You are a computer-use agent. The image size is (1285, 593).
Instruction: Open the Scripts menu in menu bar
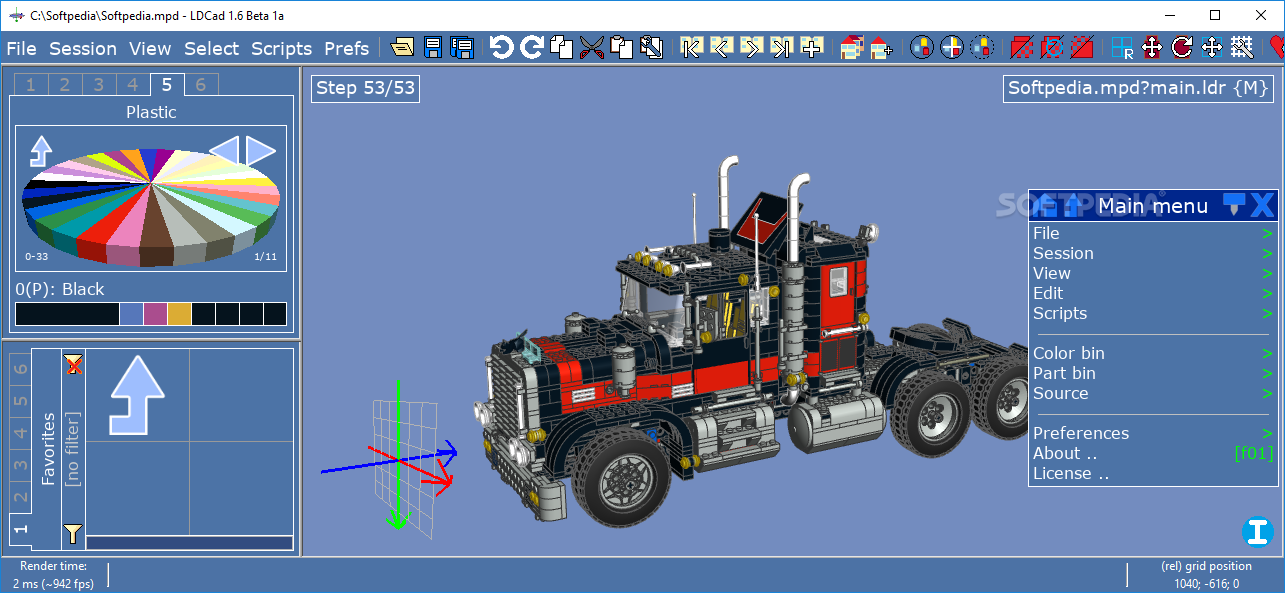tap(282, 48)
